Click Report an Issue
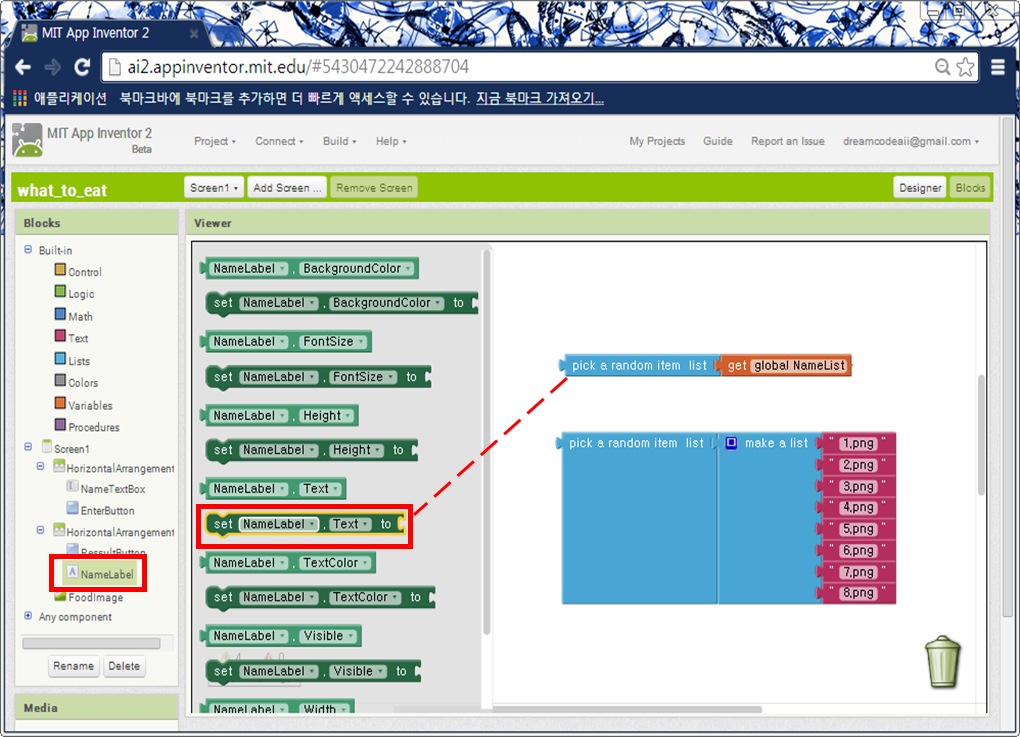Image resolution: width=1020 pixels, height=737 pixels. coord(788,141)
